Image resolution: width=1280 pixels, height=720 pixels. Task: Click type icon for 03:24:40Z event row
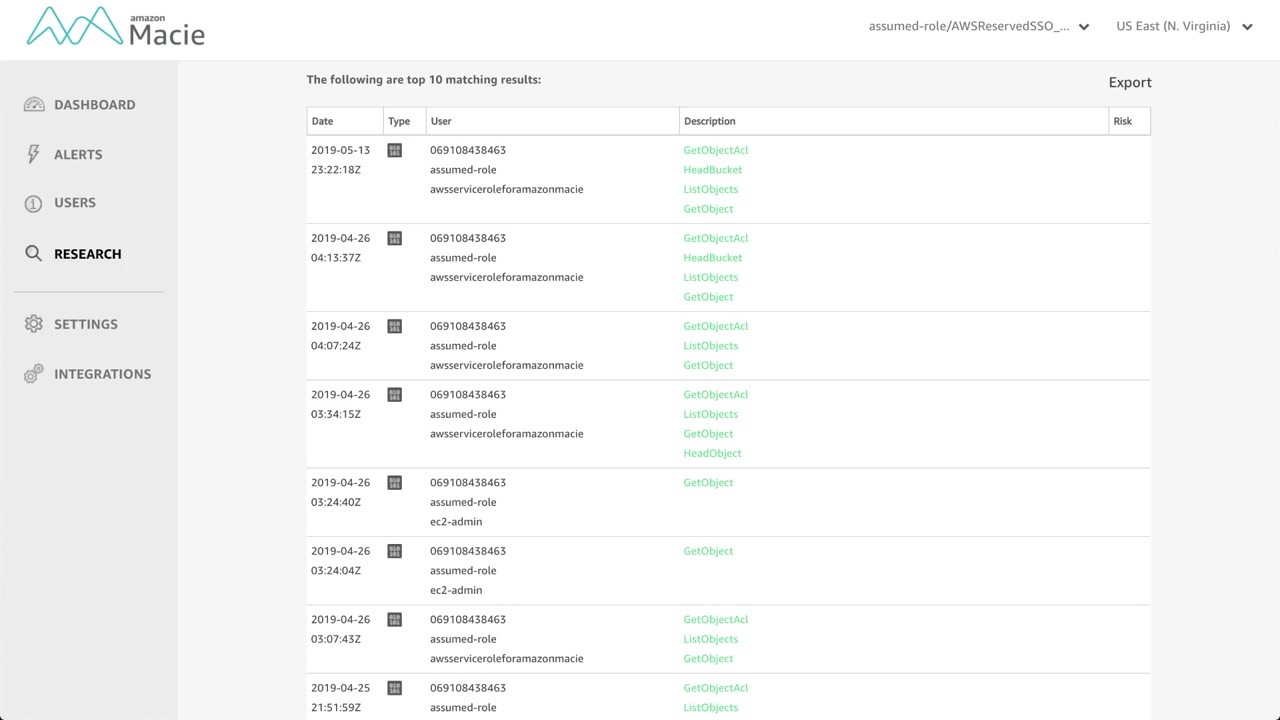click(x=394, y=483)
